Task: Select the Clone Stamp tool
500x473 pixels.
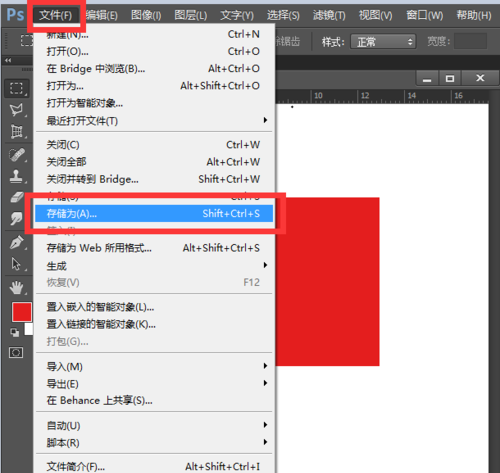Action: 16,176
